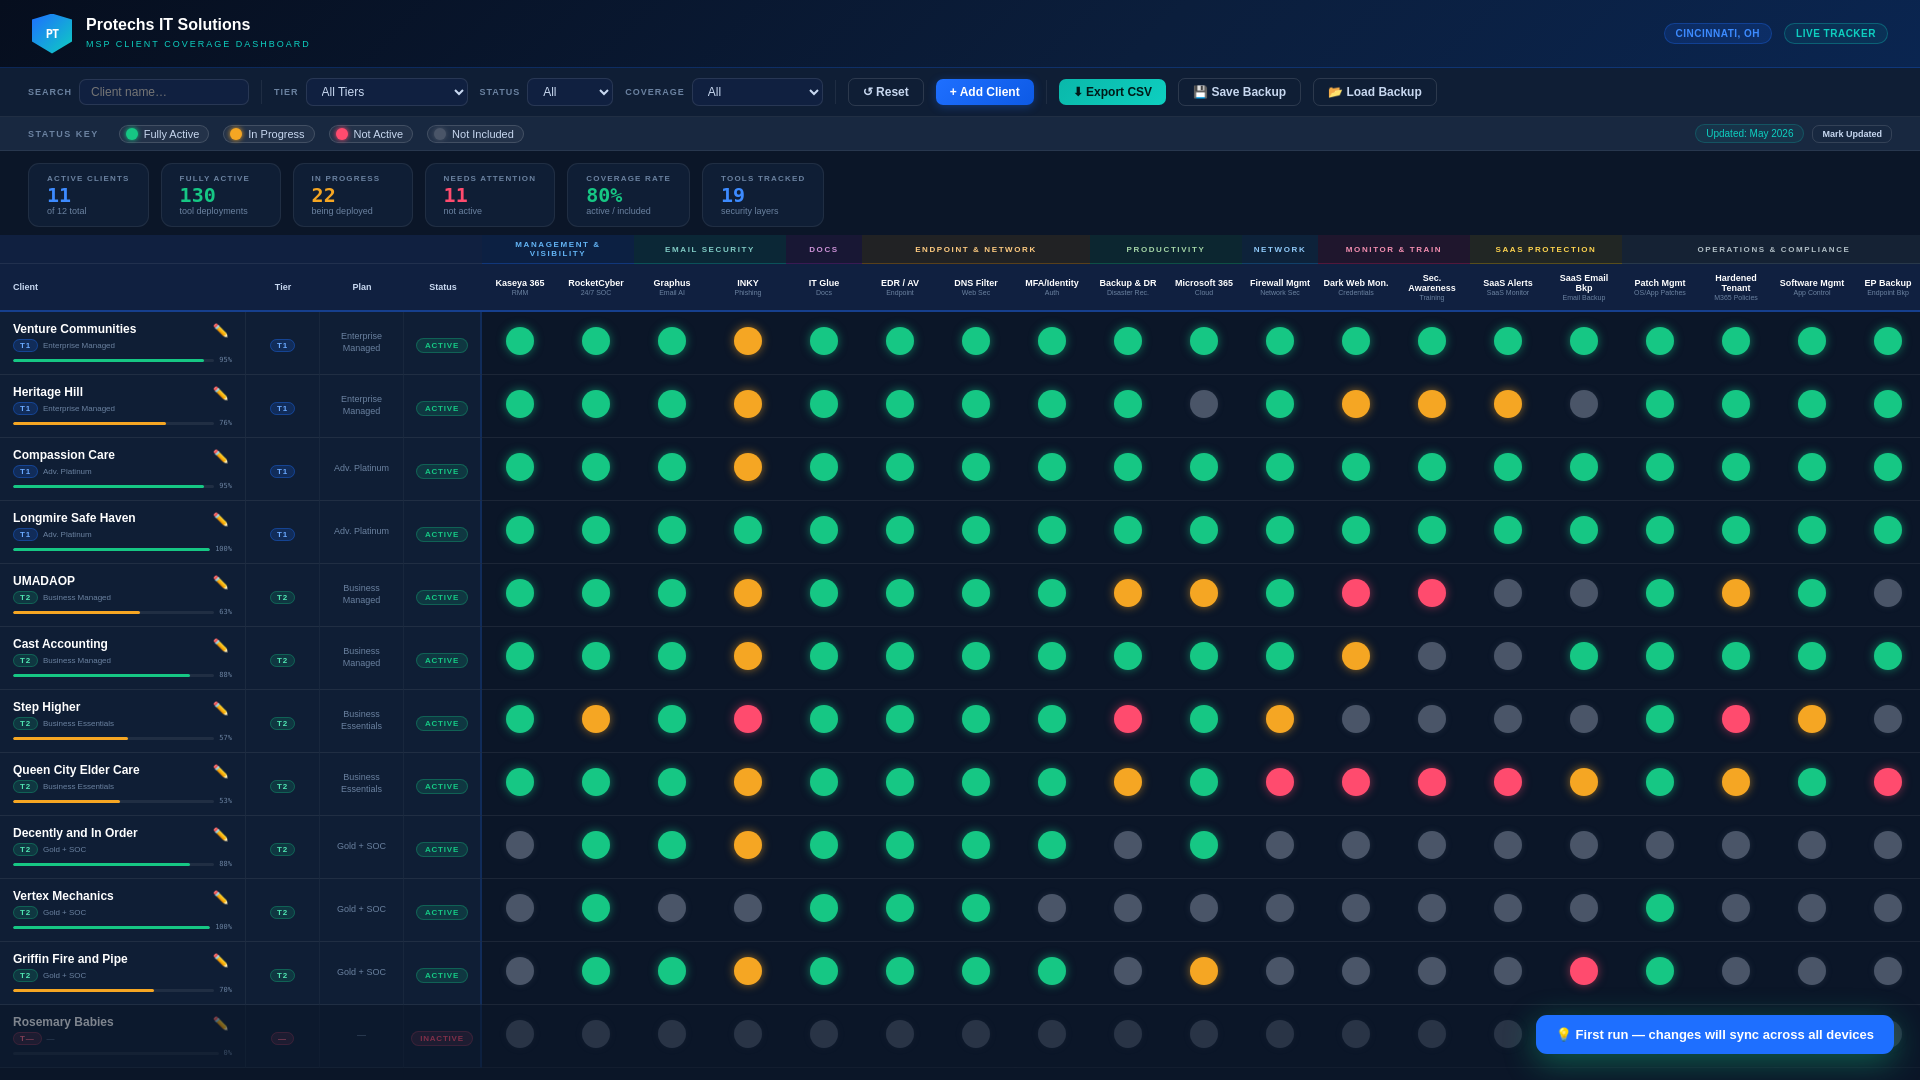Viewport: 1920px width, 1080px height.
Task: Click the First run sync notification
Action: [x=1715, y=1035]
